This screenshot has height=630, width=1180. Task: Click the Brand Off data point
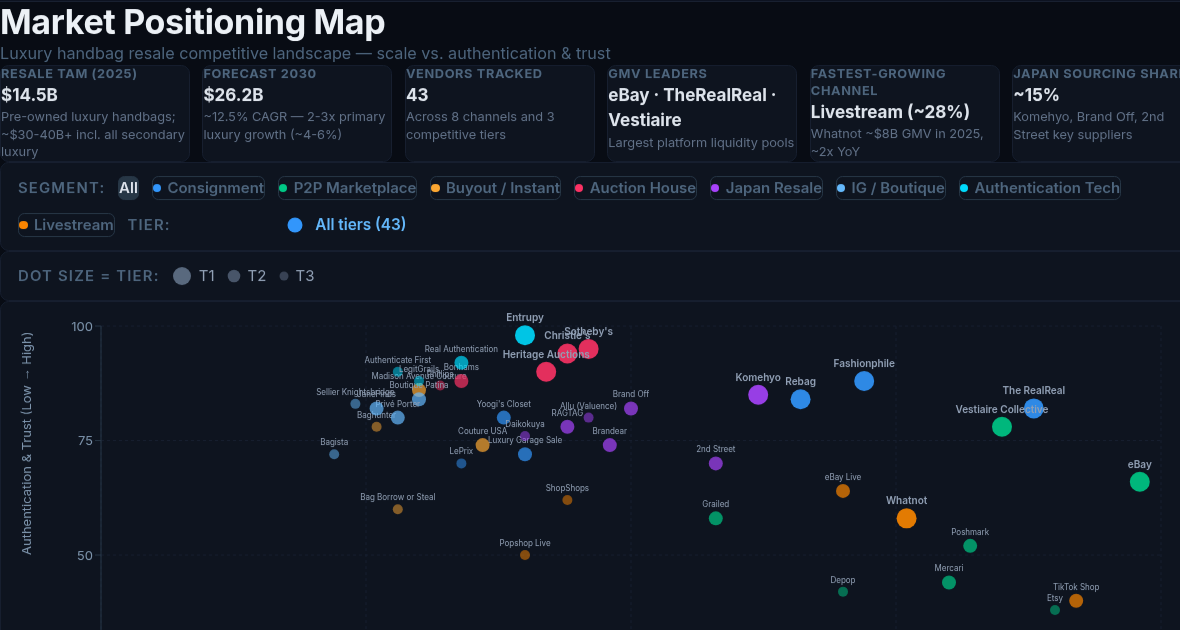point(631,409)
